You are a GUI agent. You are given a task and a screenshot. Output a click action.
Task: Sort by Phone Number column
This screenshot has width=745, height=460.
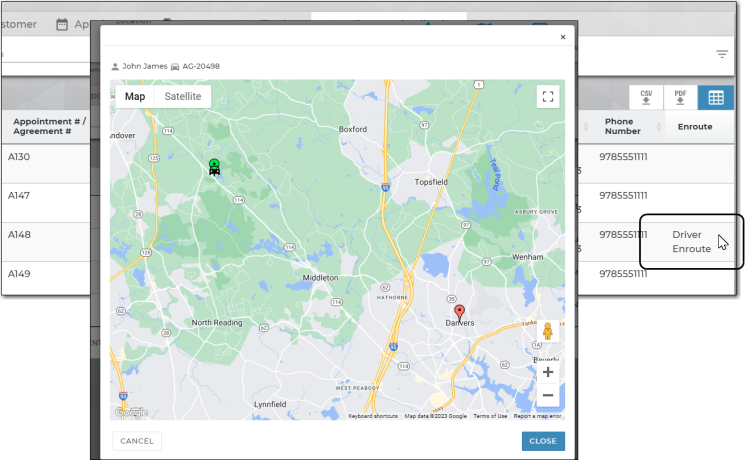pos(625,127)
